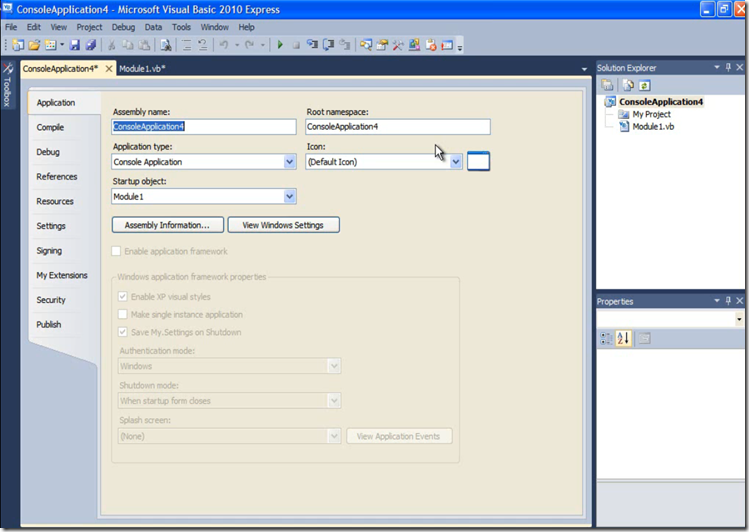Pin the Solution Explorer panel
The height and width of the screenshot is (532, 749).
(728, 67)
